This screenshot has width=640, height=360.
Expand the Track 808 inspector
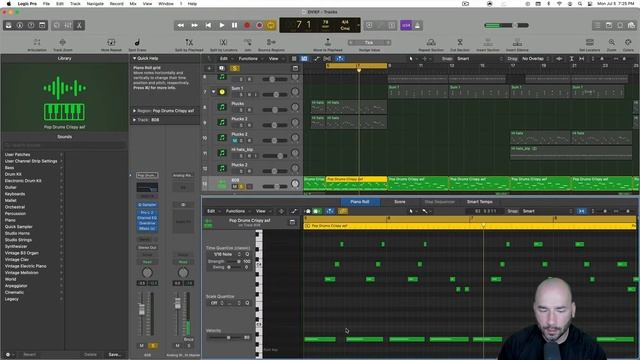tap(134, 120)
